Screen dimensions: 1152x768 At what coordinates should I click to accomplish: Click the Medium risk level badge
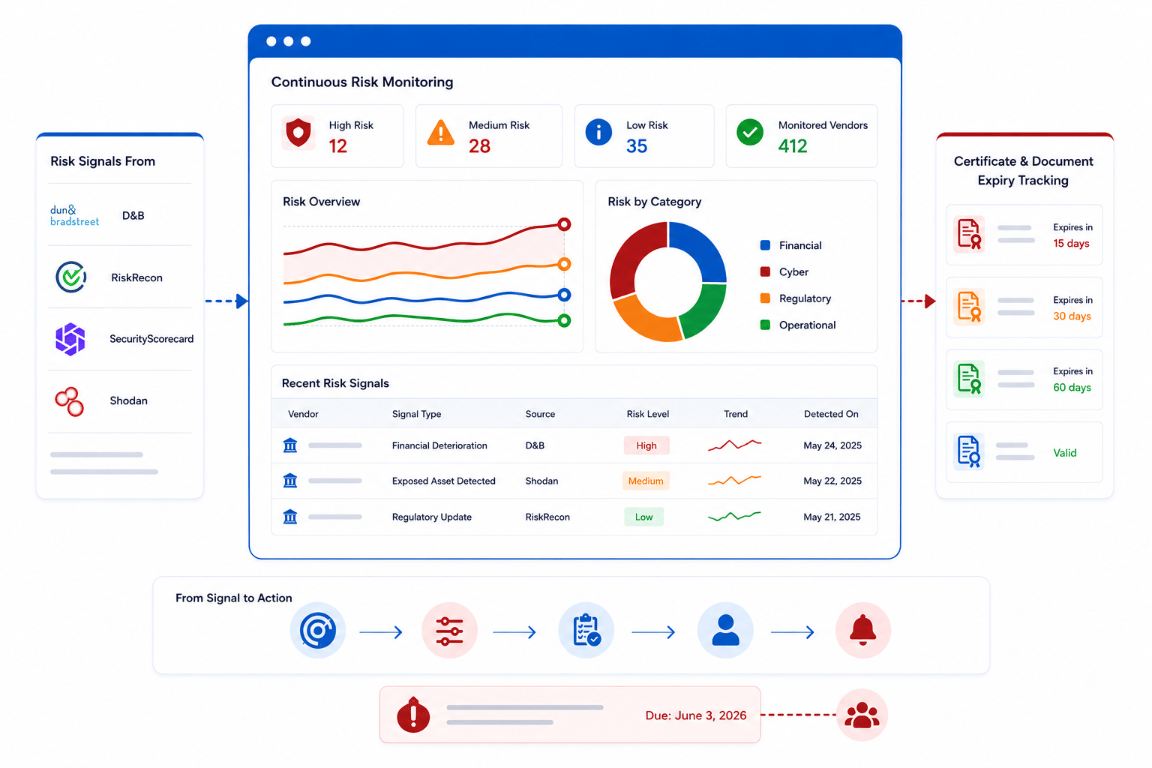(646, 481)
